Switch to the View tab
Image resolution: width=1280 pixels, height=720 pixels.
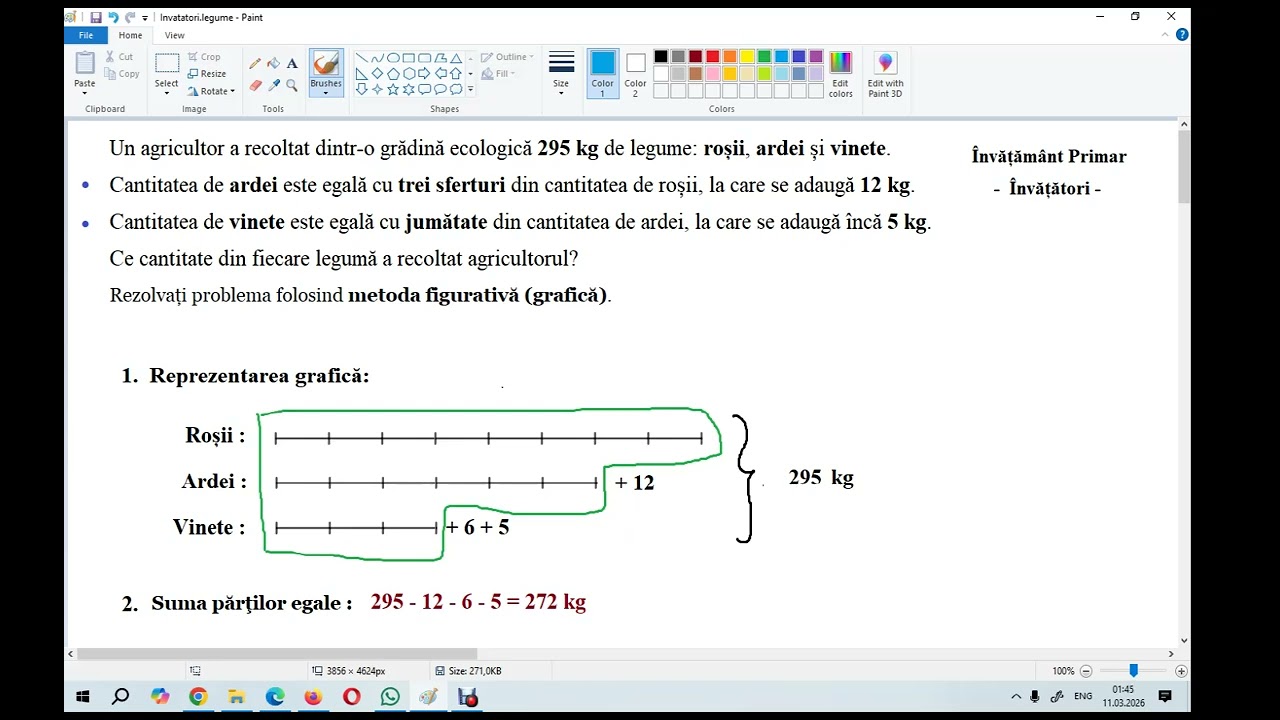click(x=174, y=35)
